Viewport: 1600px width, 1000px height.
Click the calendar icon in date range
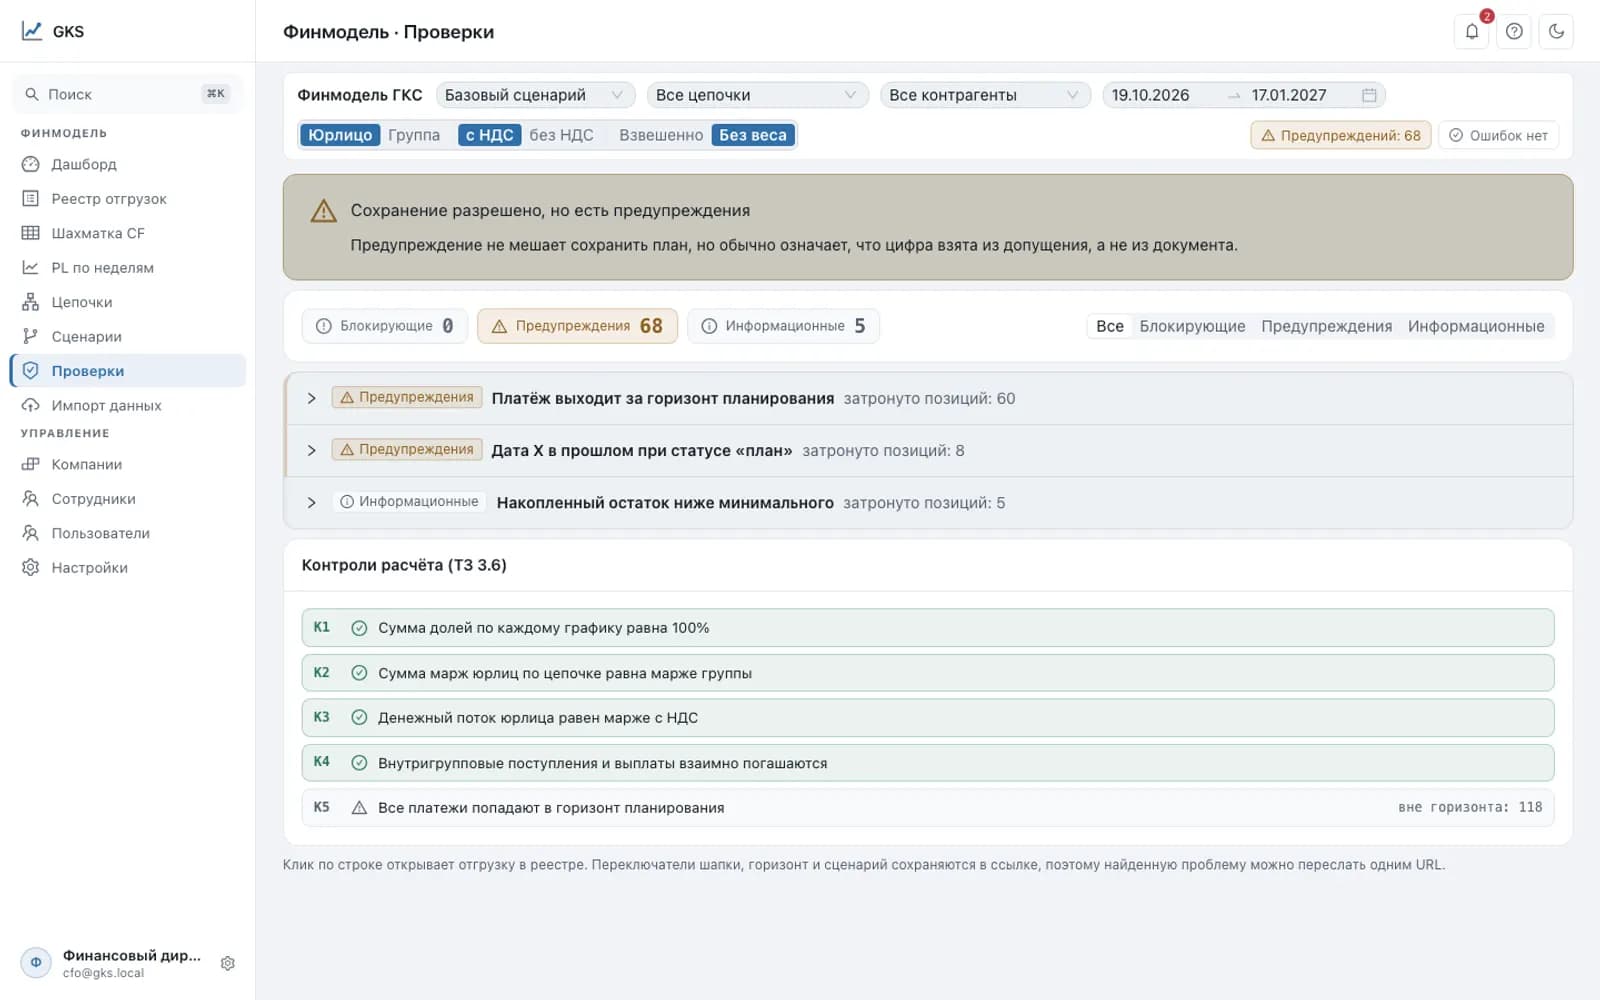(x=1369, y=95)
